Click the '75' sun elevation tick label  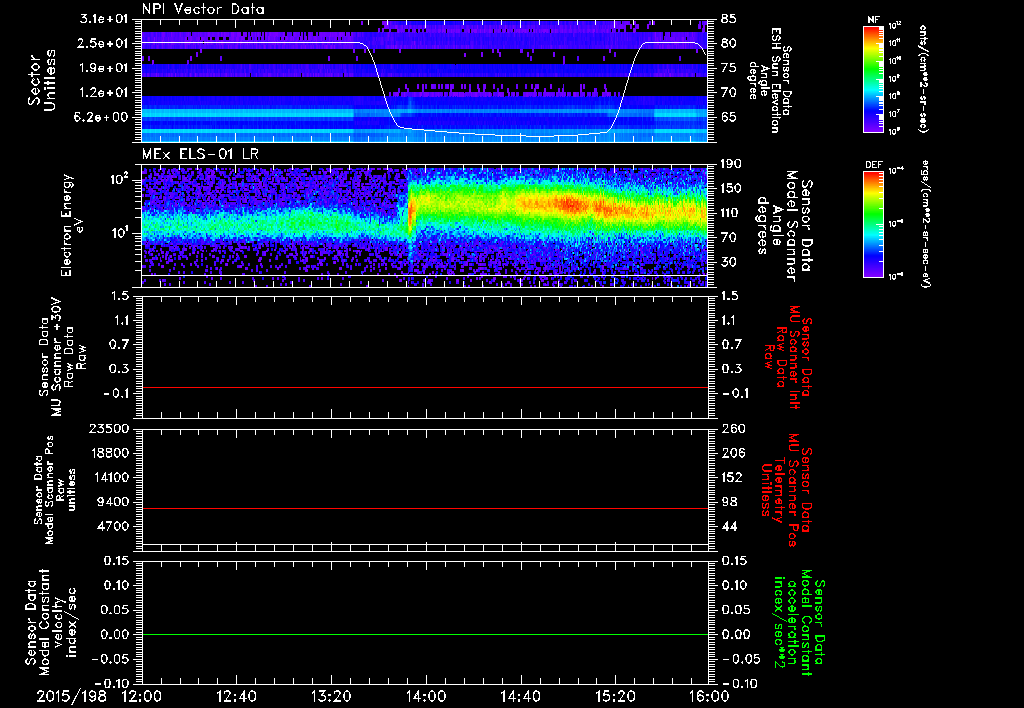(728, 68)
